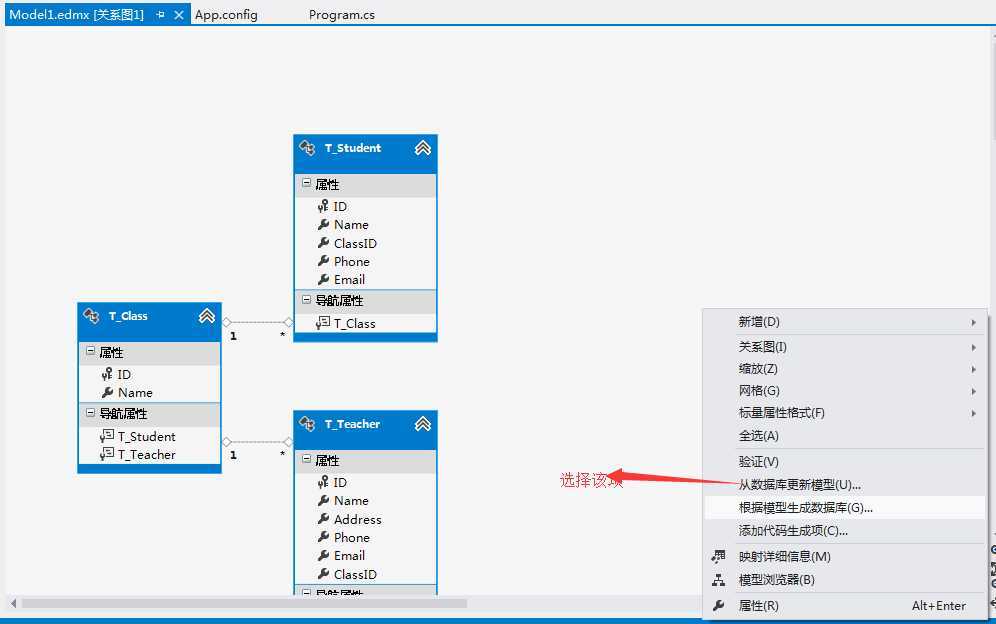Open 网格(G) submenu

point(845,391)
